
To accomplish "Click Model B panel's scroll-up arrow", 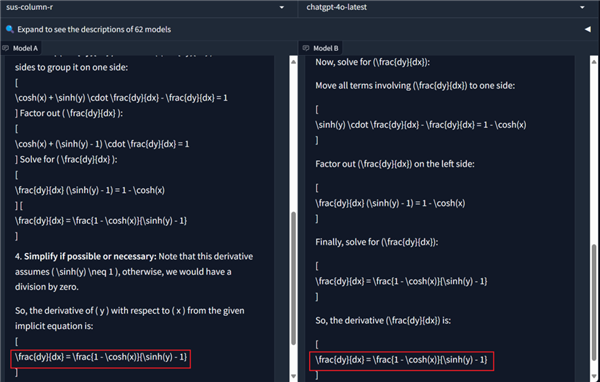I will tap(594, 62).
